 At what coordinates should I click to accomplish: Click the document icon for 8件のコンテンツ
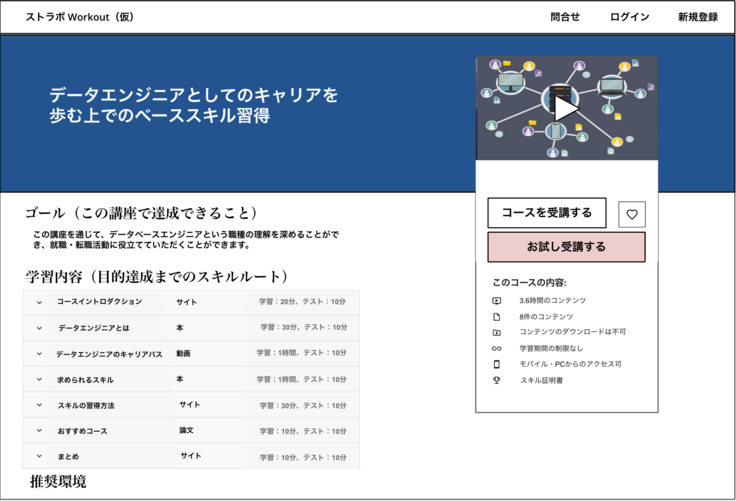pyautogui.click(x=496, y=317)
